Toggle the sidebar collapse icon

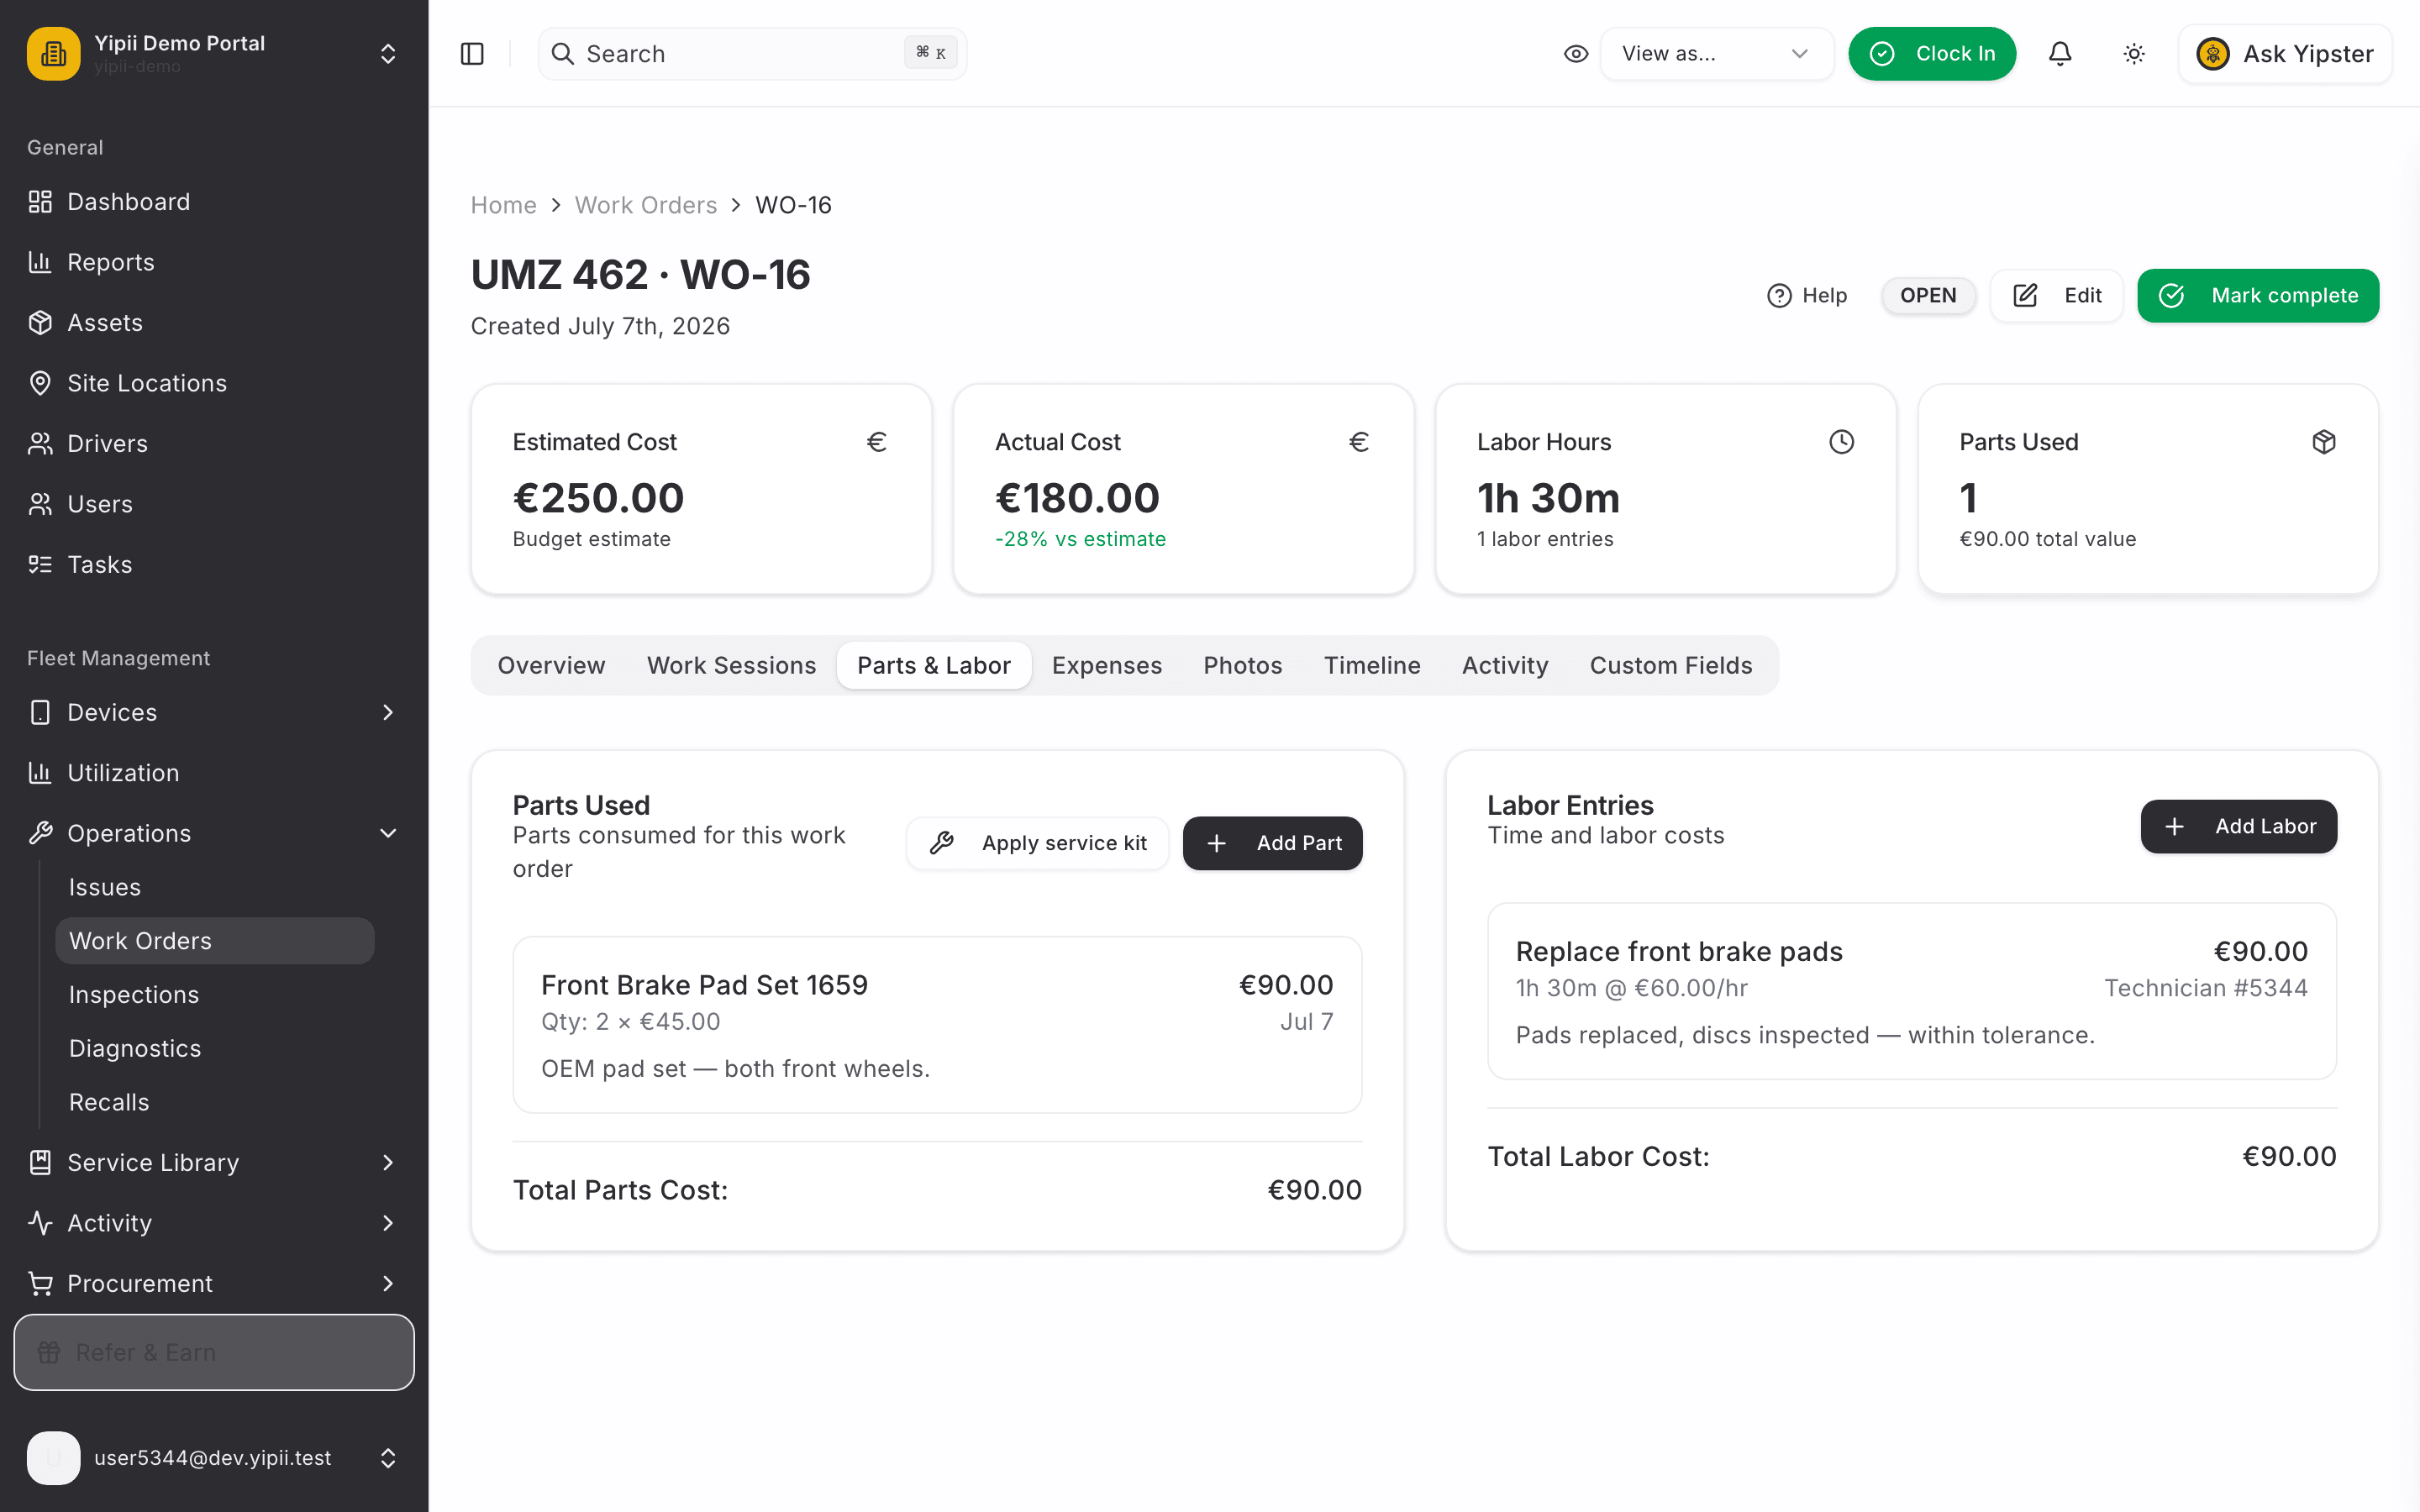[472, 54]
